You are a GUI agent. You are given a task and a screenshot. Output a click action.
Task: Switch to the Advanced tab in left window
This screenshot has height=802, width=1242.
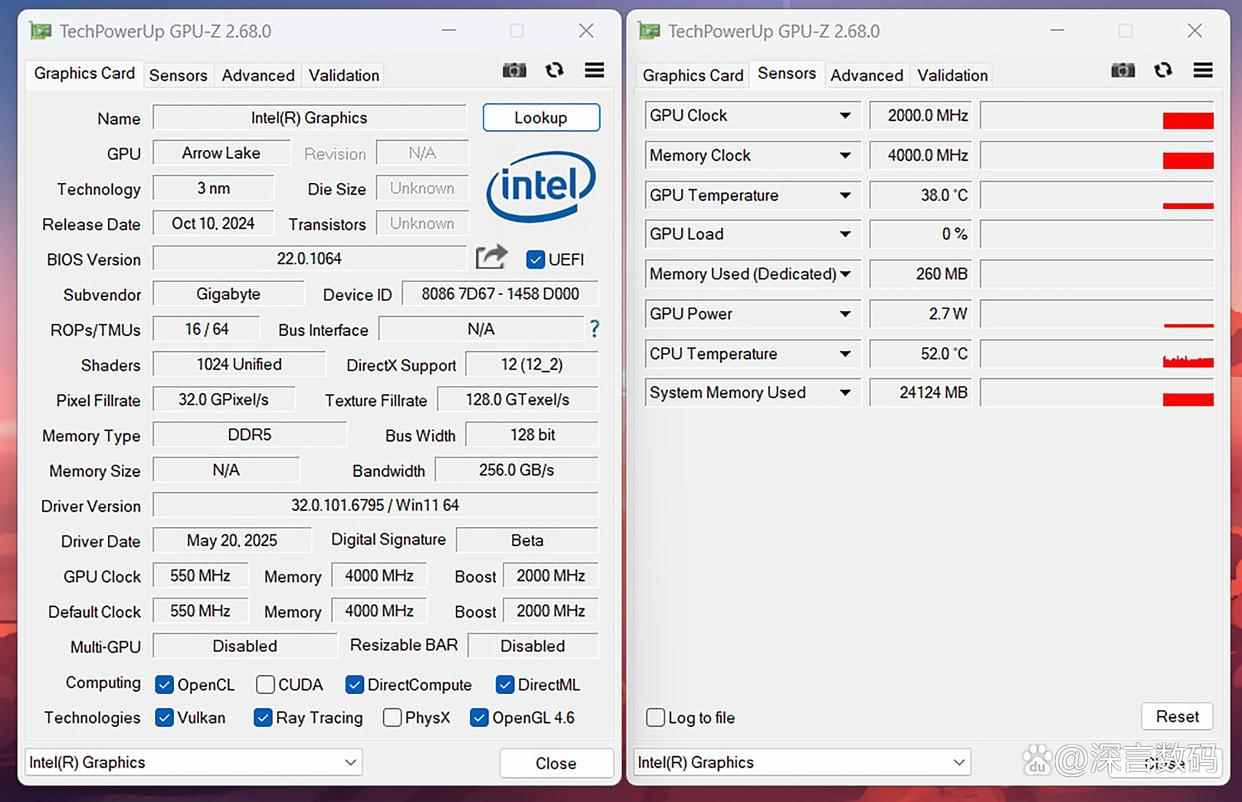tap(258, 75)
